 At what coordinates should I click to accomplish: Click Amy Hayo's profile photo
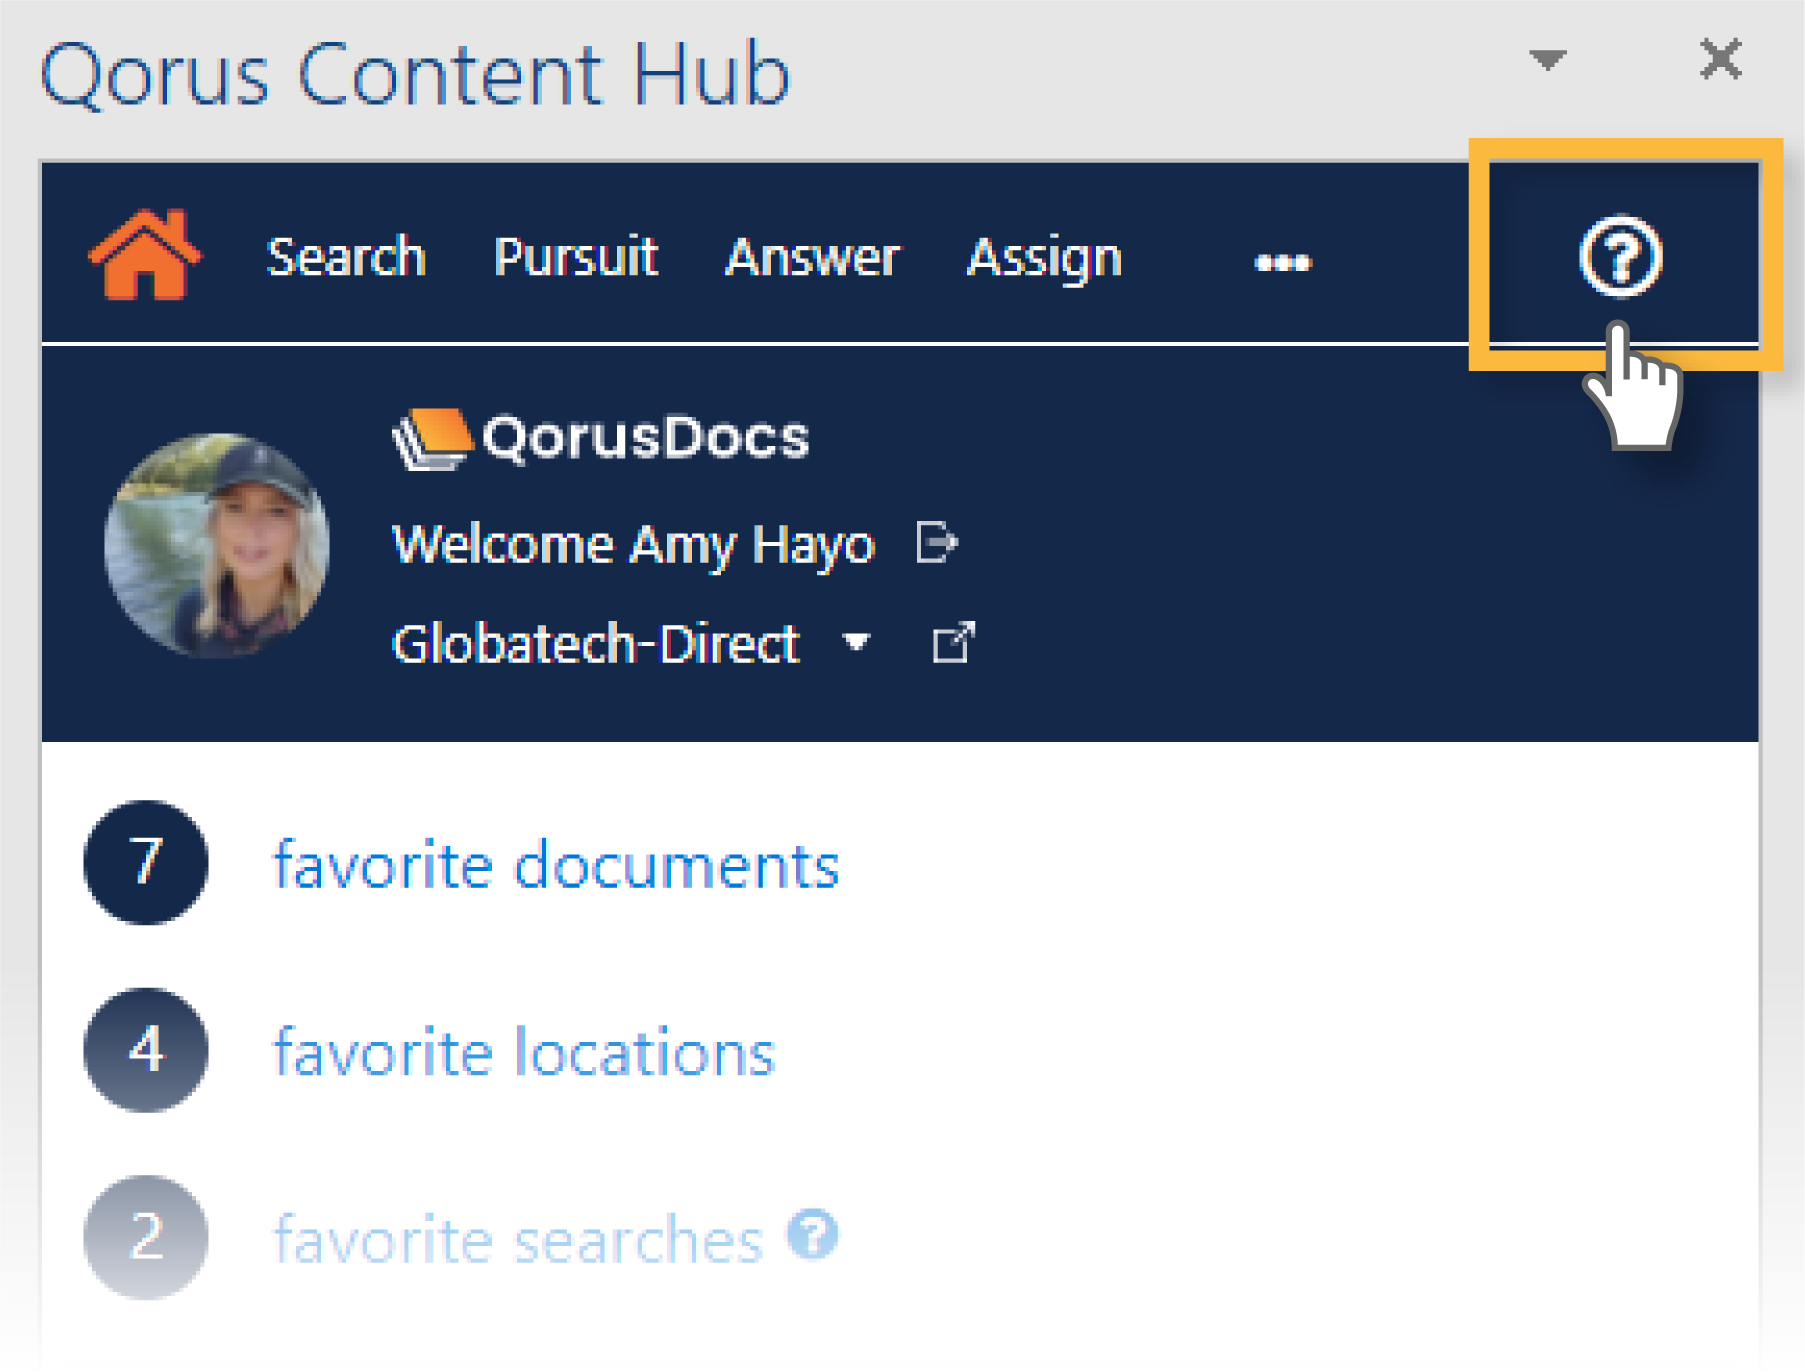coord(217,545)
